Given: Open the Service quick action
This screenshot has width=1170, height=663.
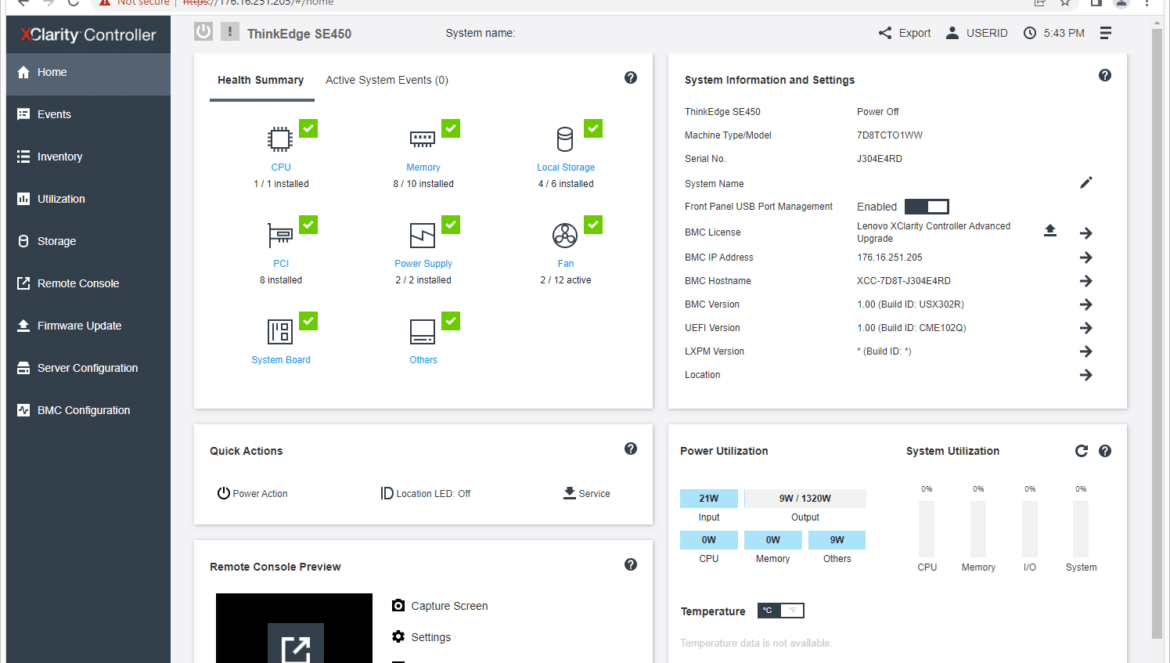Looking at the screenshot, I should pyautogui.click(x=586, y=494).
